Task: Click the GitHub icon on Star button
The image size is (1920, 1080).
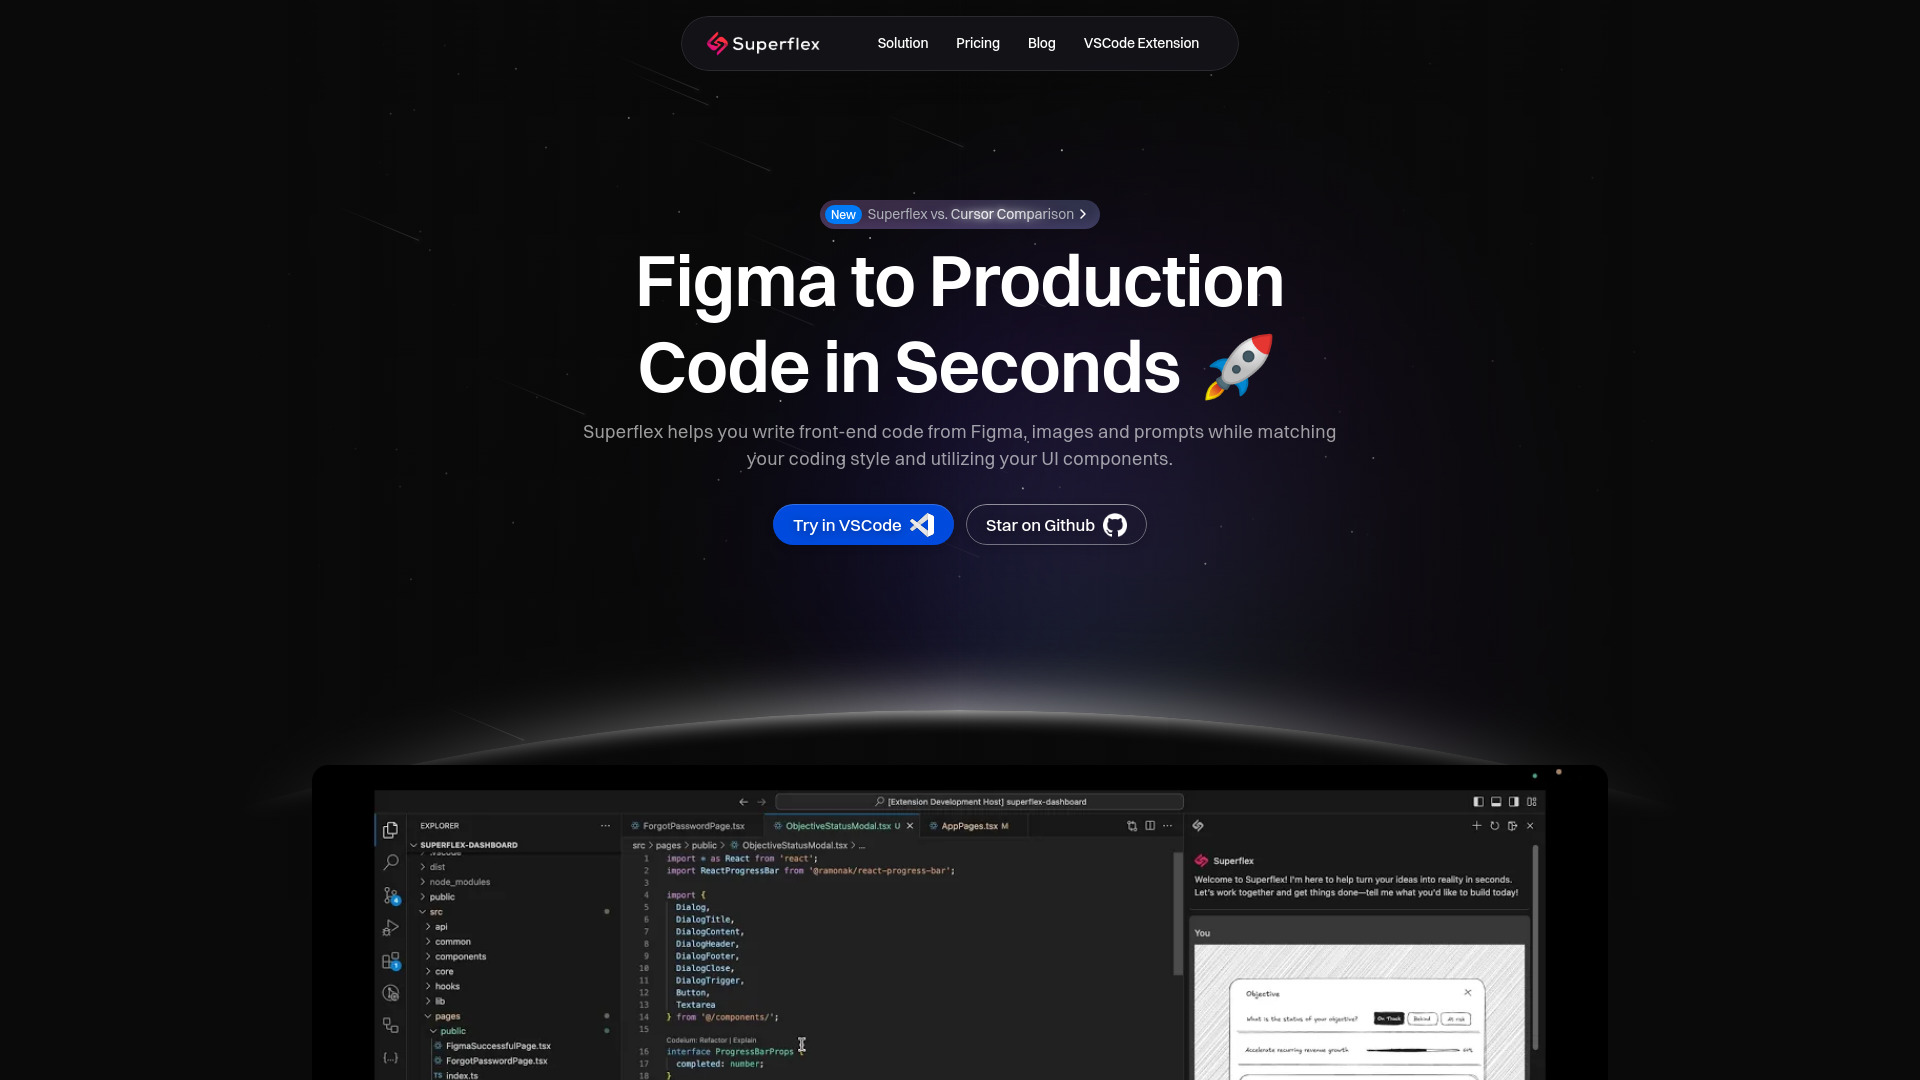Action: point(1113,525)
